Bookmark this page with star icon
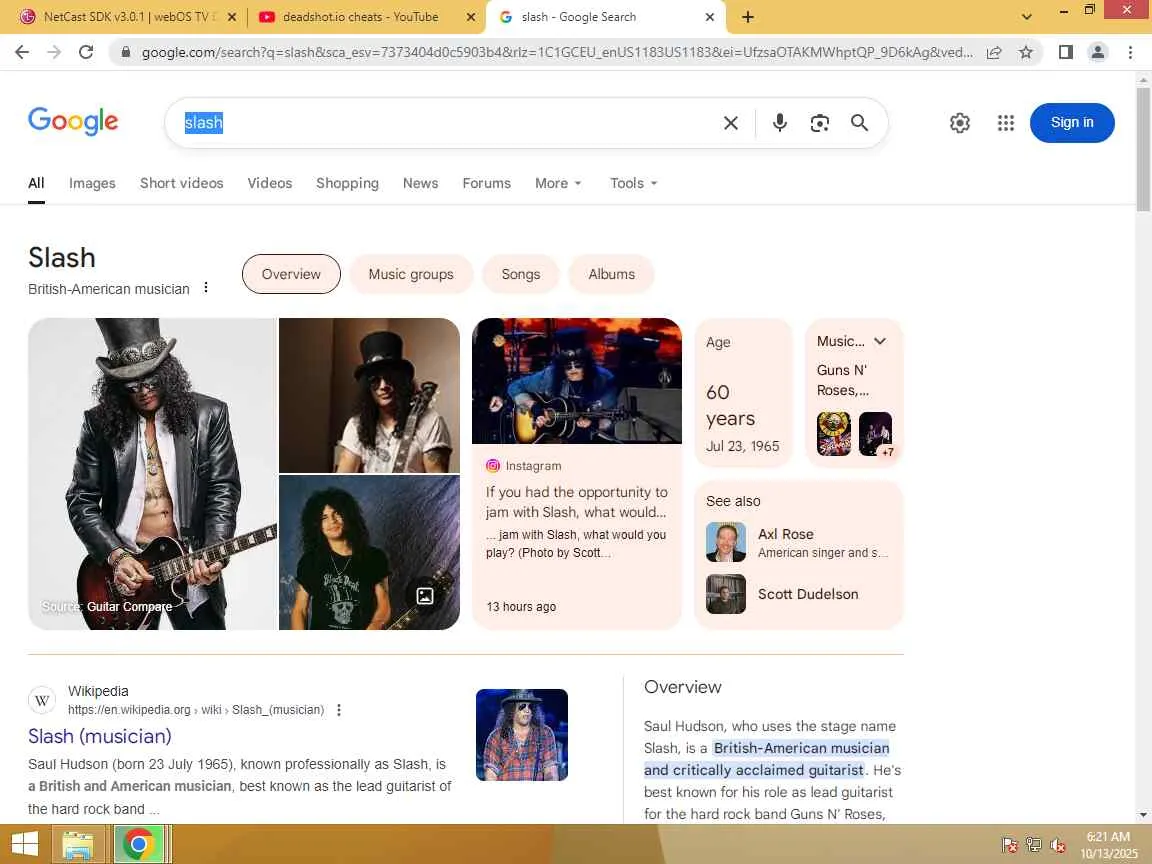This screenshot has height=864, width=1152. (1026, 52)
